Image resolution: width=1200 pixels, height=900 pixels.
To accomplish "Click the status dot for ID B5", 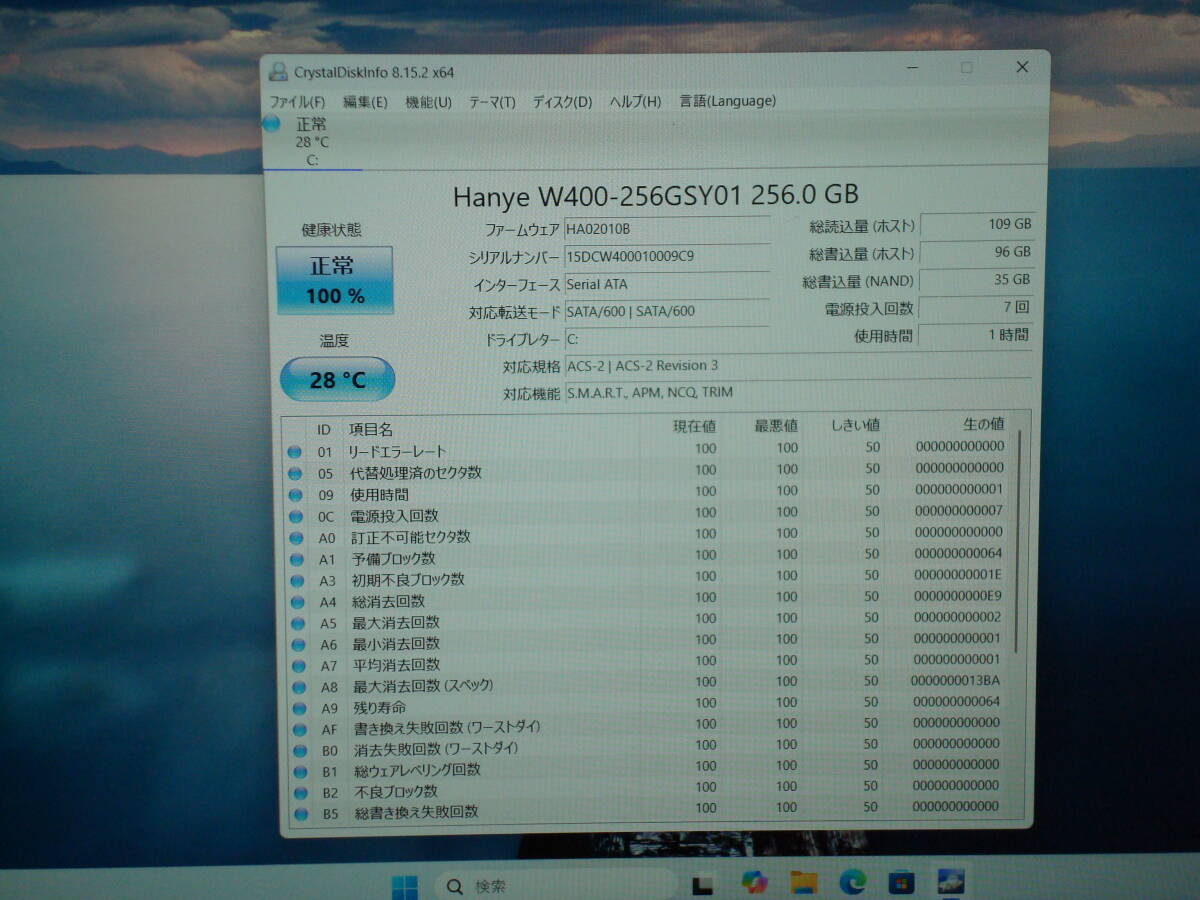I will coord(303,814).
